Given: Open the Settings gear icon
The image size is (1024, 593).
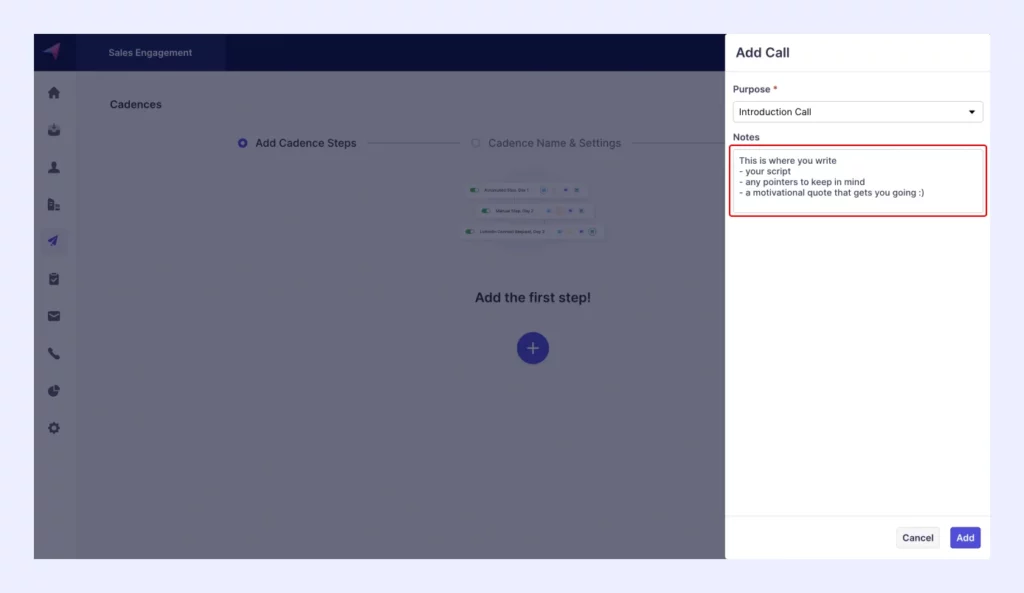Looking at the screenshot, I should click(x=54, y=428).
